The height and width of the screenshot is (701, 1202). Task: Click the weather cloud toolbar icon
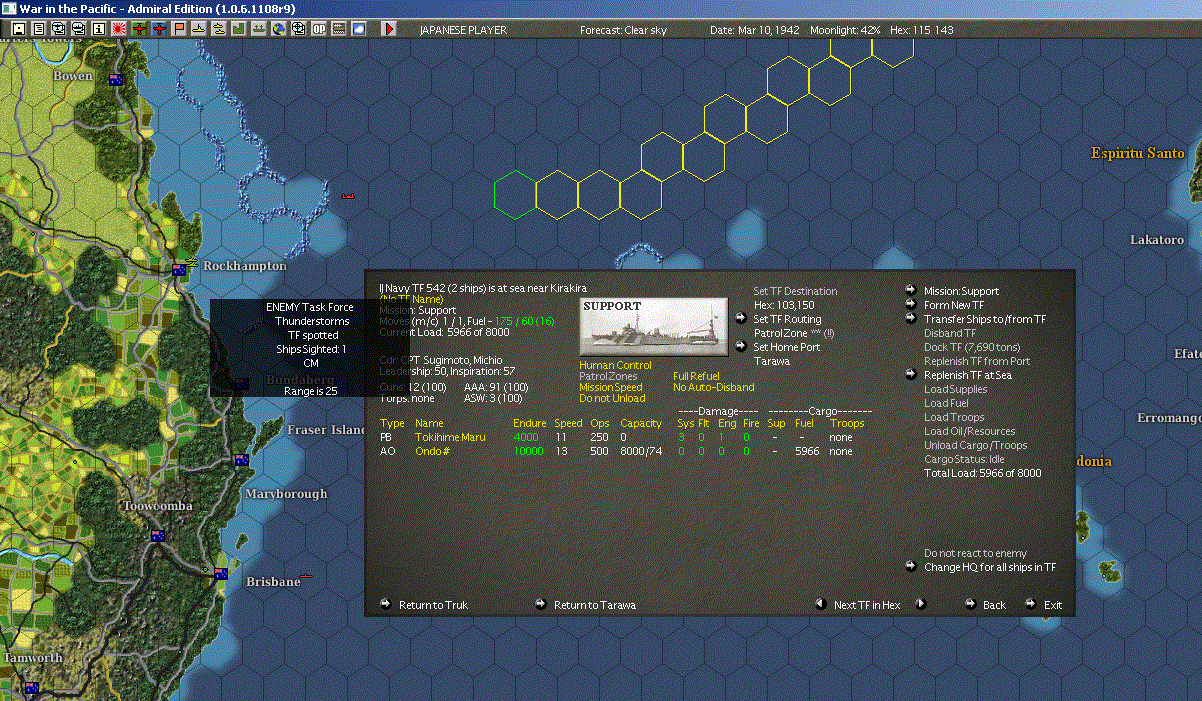click(x=359, y=29)
